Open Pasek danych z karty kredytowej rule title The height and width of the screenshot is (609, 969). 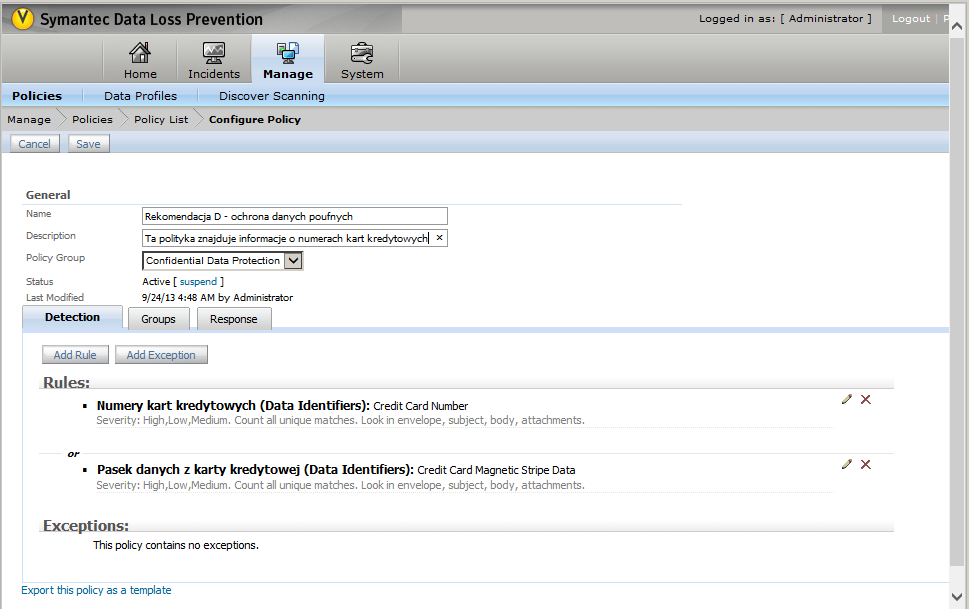[255, 470]
